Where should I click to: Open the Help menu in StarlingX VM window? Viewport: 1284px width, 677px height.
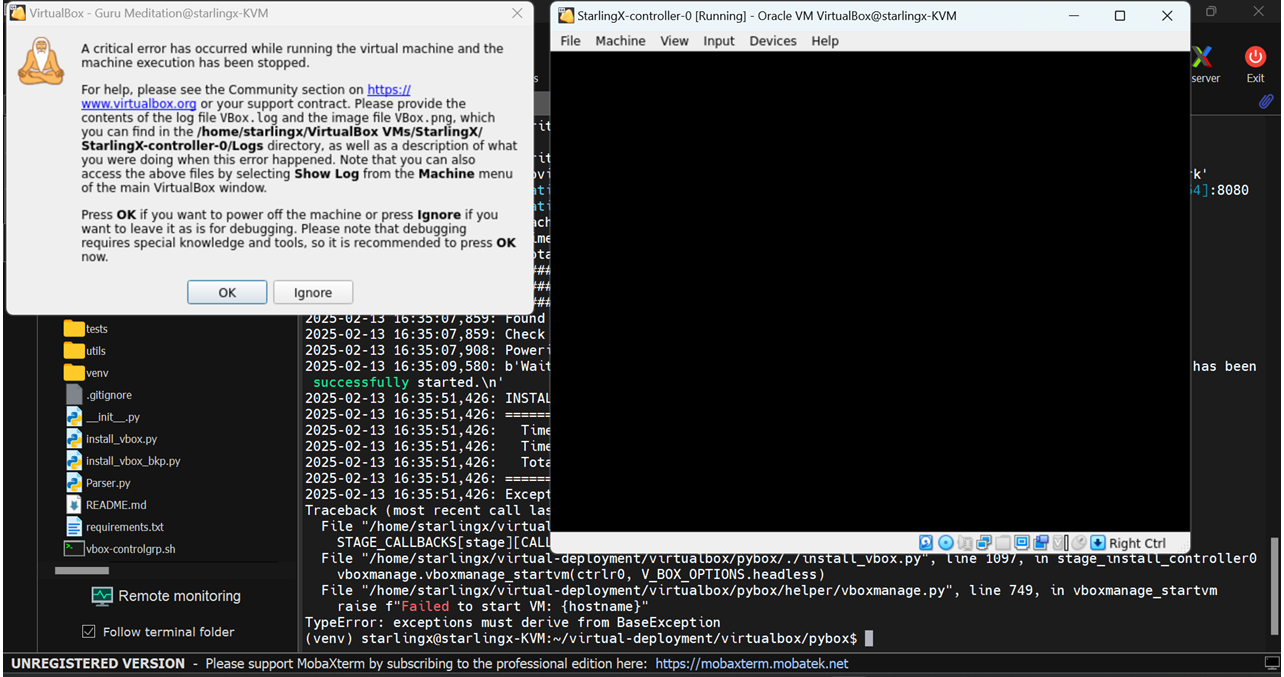click(825, 41)
